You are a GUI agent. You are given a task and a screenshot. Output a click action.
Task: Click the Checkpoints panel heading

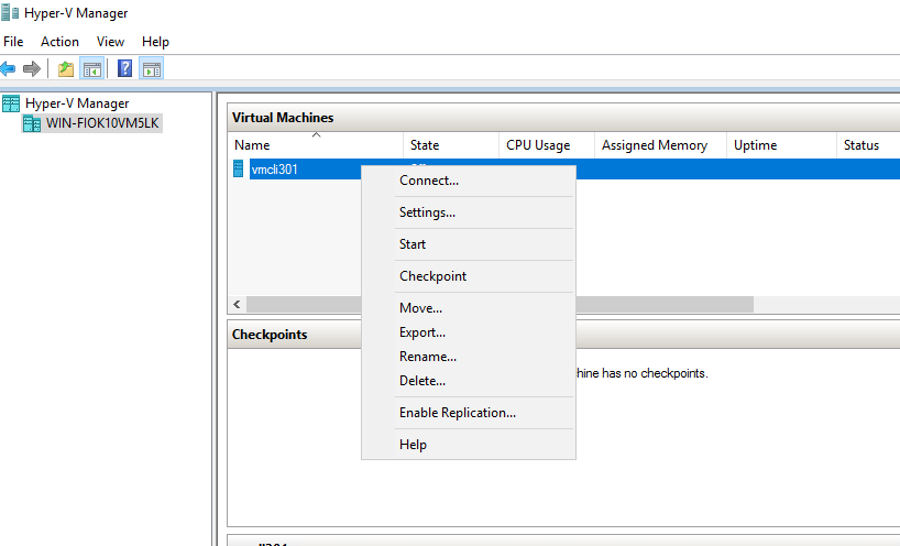point(269,334)
